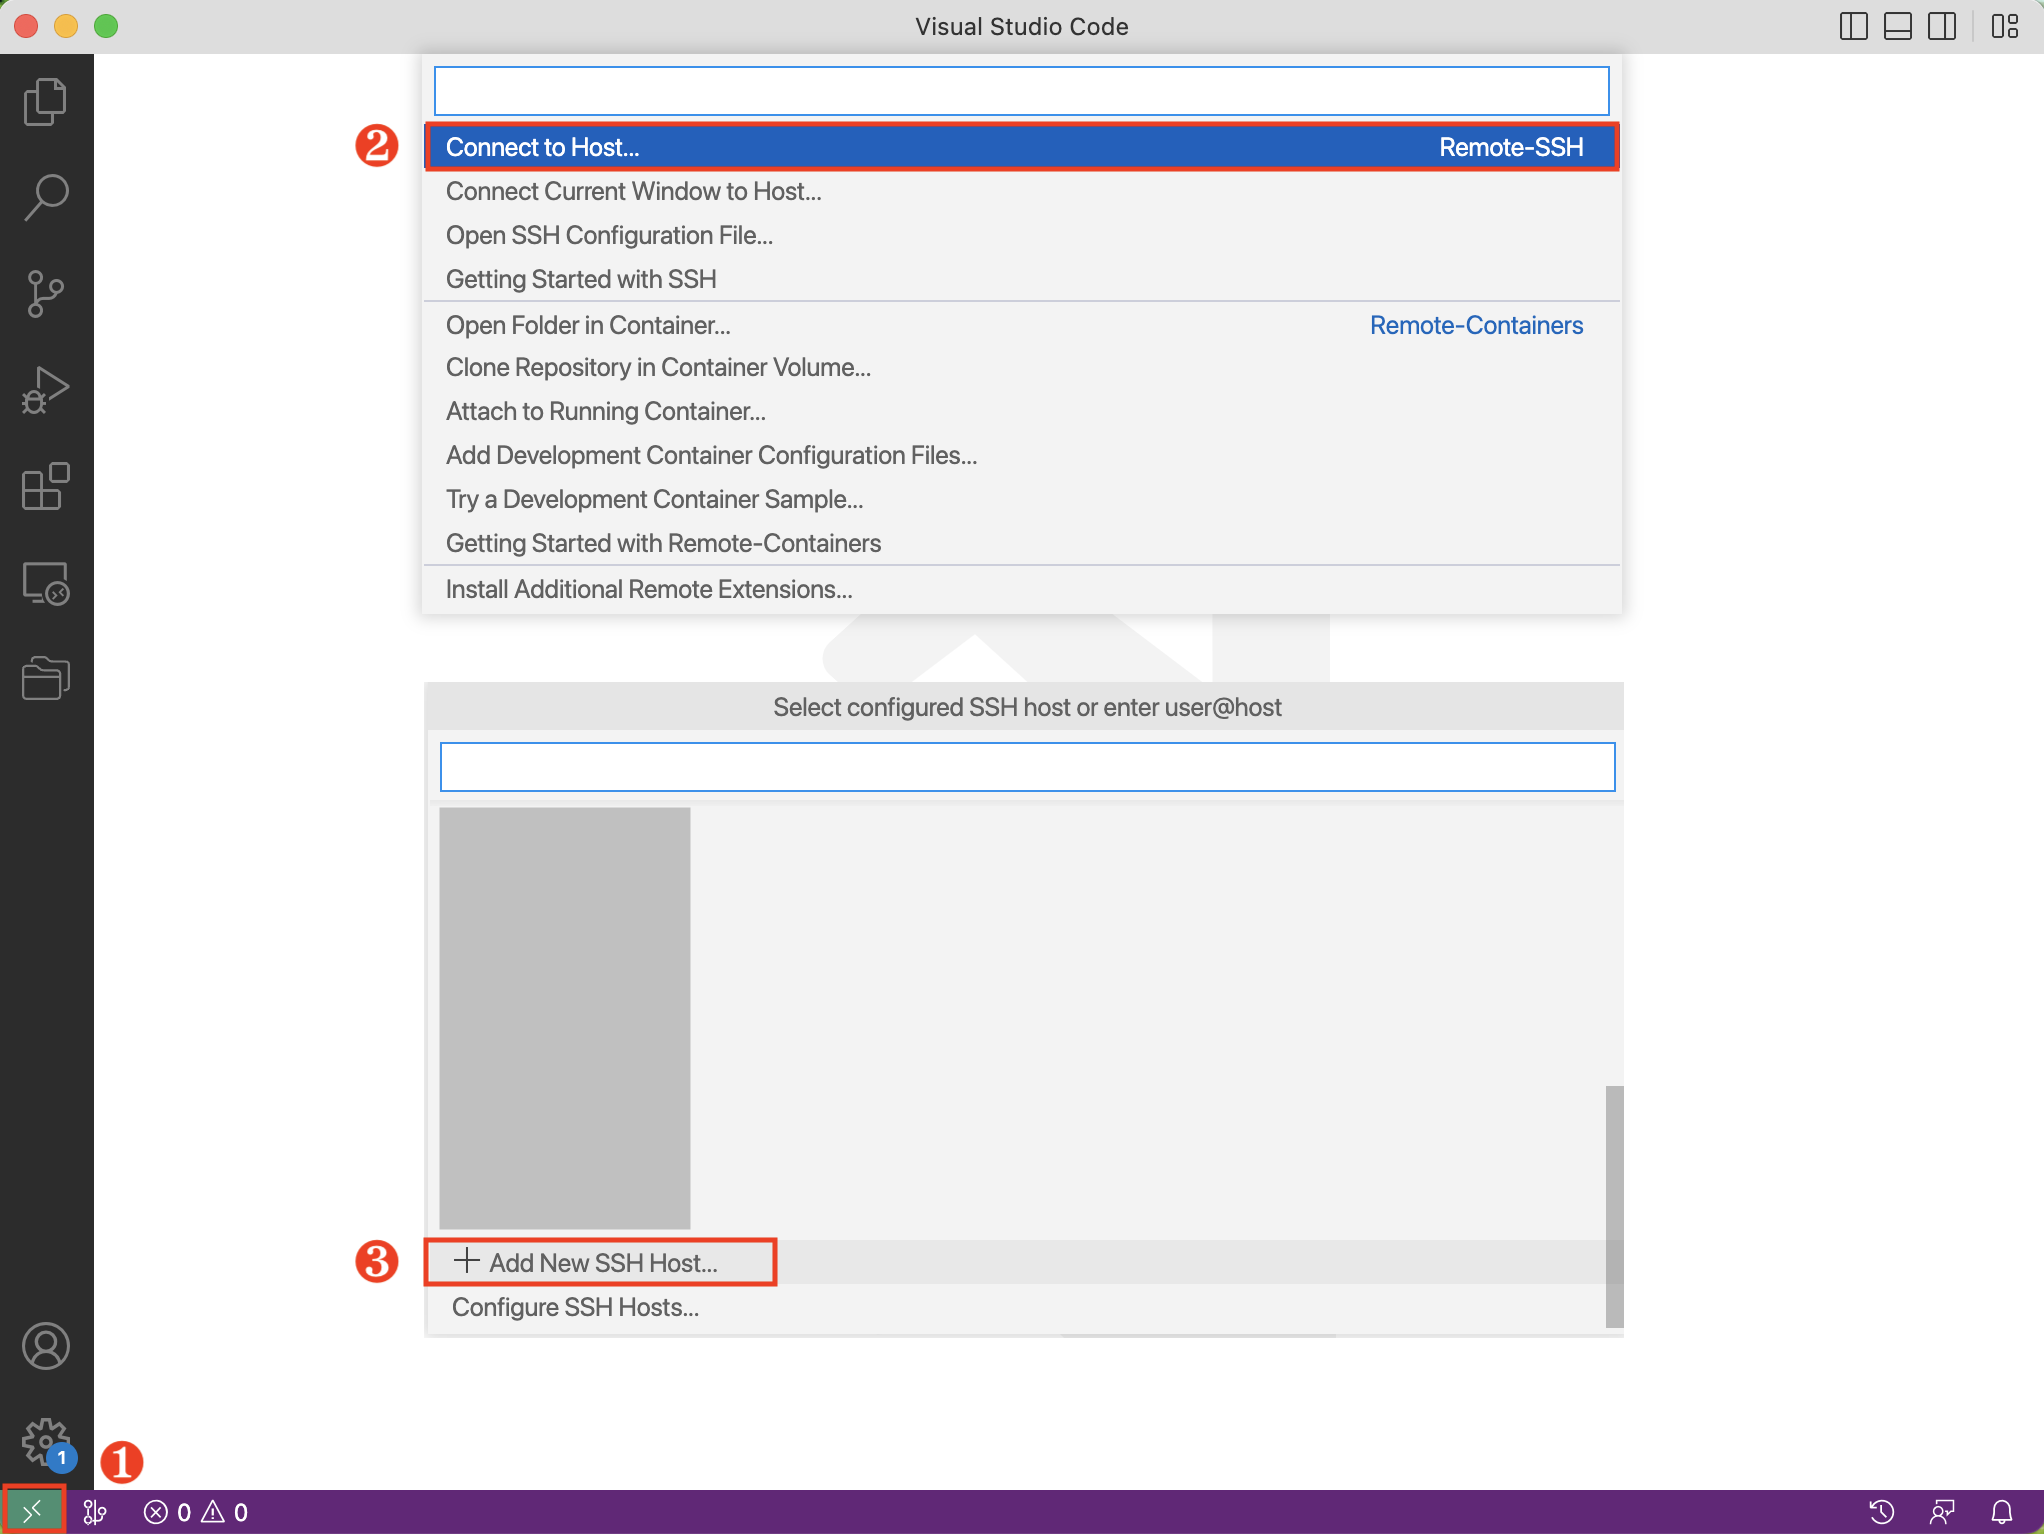Click the macOS green zoom window button
This screenshot has height=1534, width=2044.
coord(106,26)
